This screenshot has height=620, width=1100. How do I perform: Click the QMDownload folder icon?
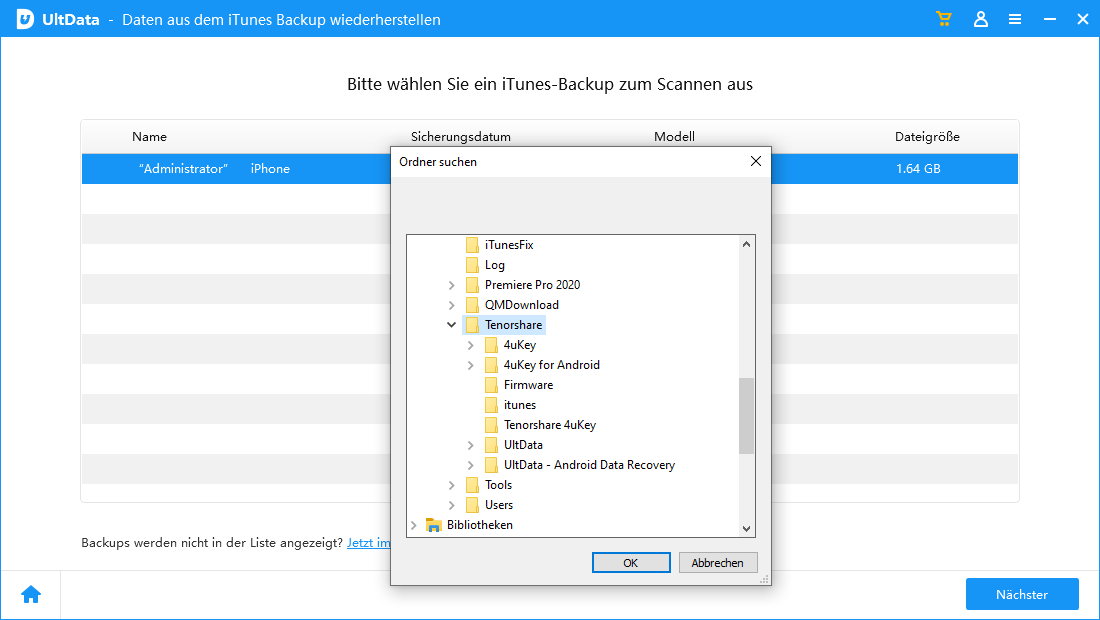(472, 305)
